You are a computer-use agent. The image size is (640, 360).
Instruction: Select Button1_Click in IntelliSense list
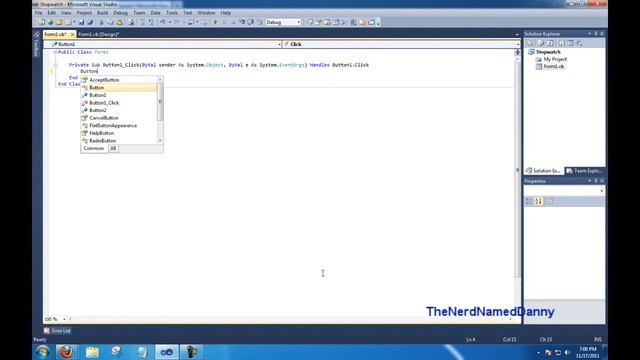tap(119, 103)
